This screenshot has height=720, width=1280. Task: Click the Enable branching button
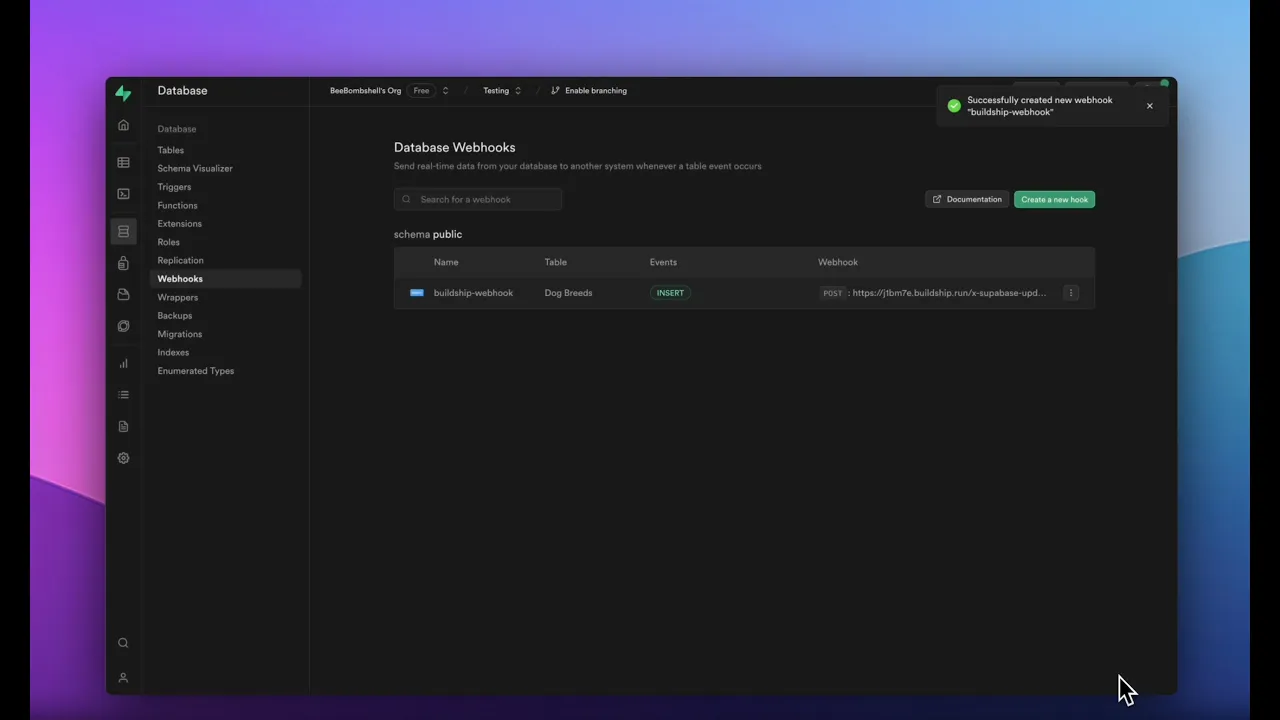coord(589,91)
